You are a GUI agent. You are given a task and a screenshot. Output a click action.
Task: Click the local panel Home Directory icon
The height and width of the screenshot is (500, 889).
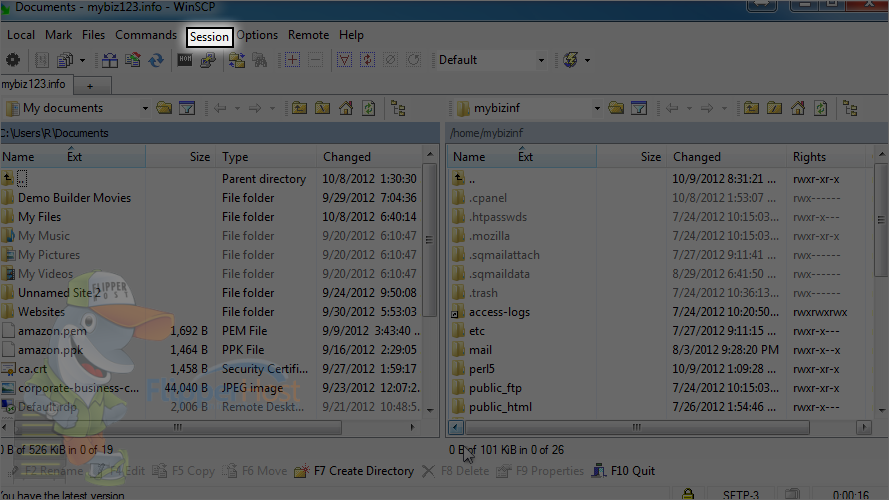(346, 108)
